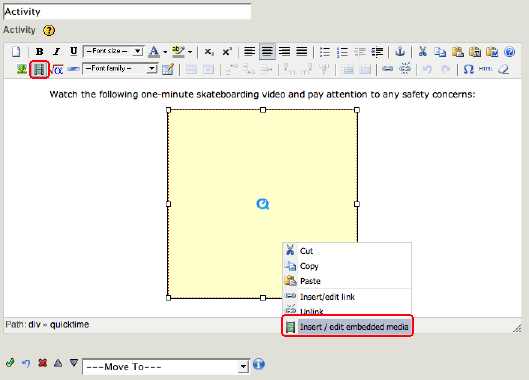Open the Font family dropdown
Viewport: 529px width, 380px height.
[120, 69]
